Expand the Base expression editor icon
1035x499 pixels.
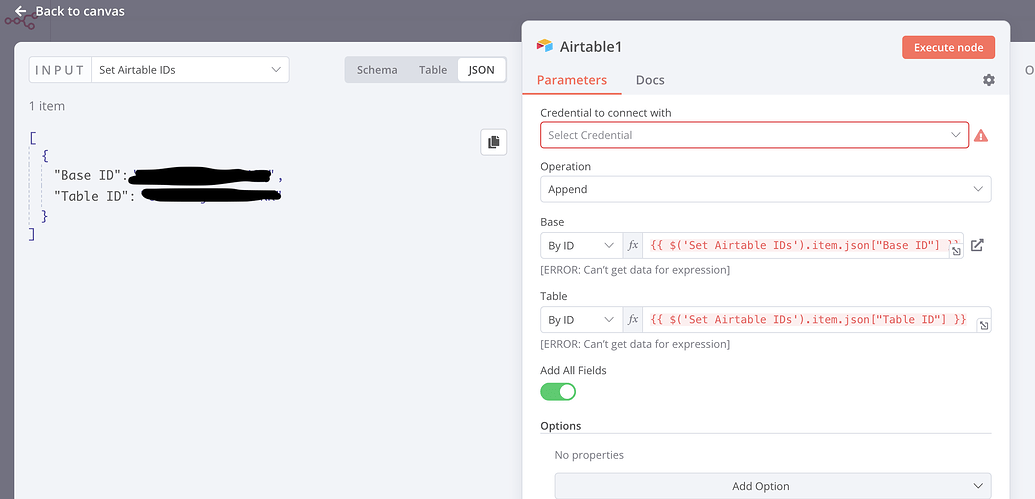(x=956, y=252)
